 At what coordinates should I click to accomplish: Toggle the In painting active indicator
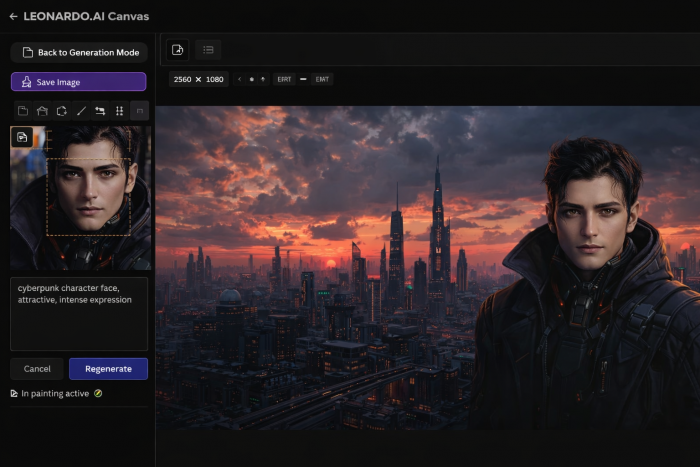click(98, 394)
